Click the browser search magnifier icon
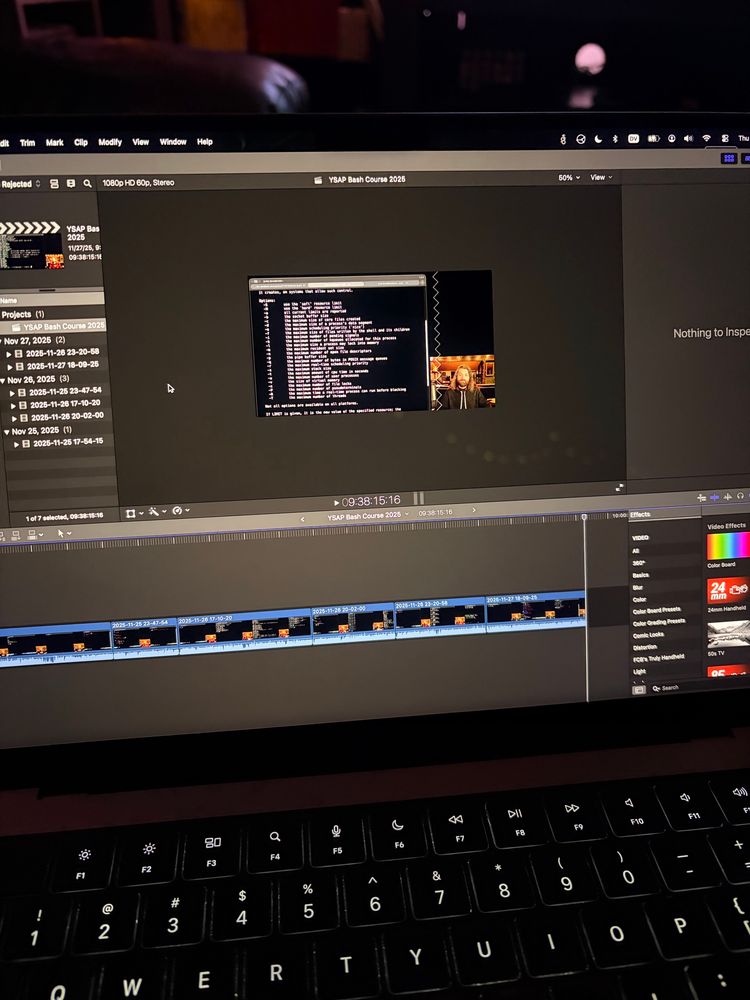750x1000 pixels. pos(87,184)
